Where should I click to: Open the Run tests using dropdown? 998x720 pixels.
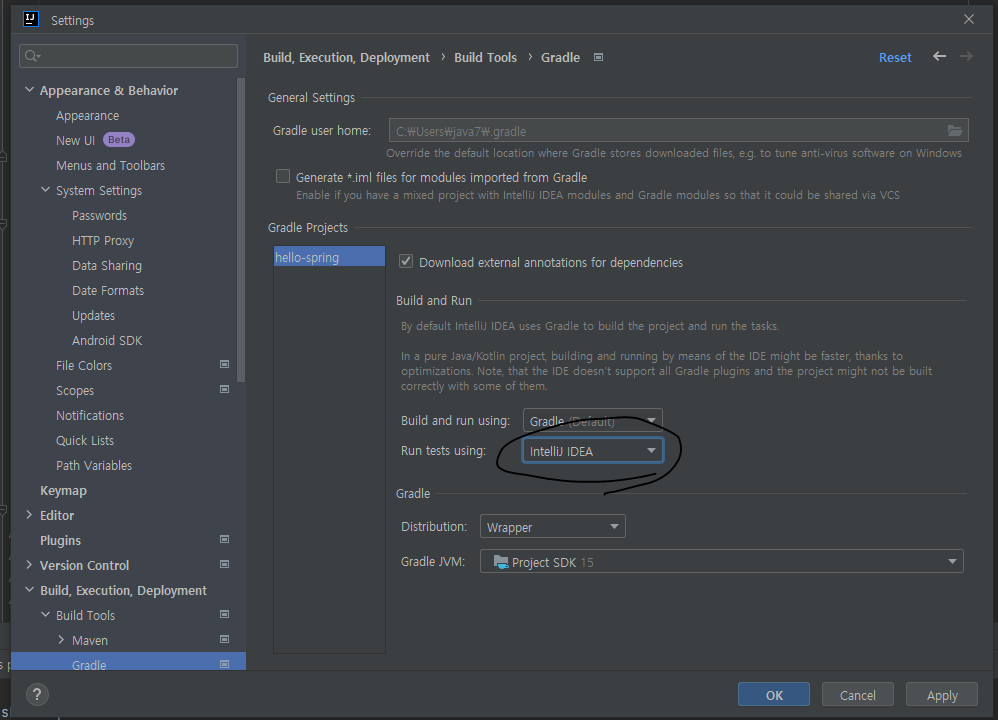(593, 451)
